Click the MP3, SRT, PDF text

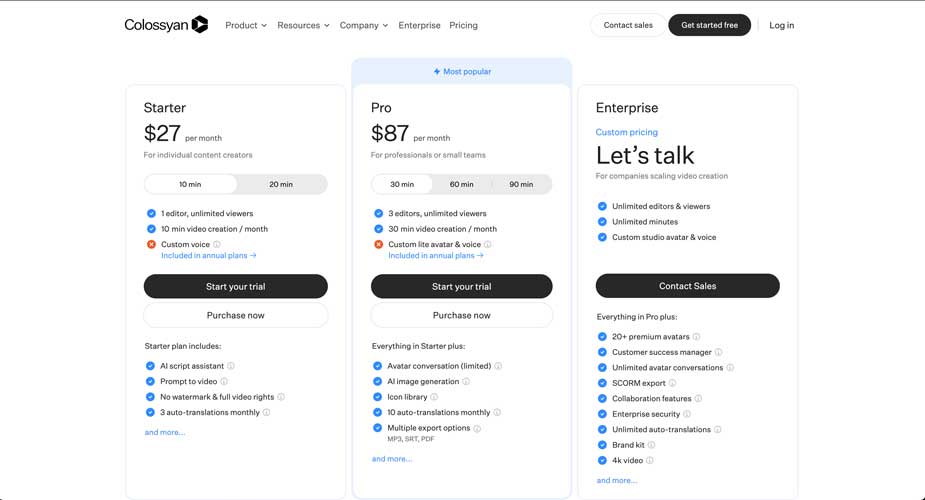tap(411, 439)
